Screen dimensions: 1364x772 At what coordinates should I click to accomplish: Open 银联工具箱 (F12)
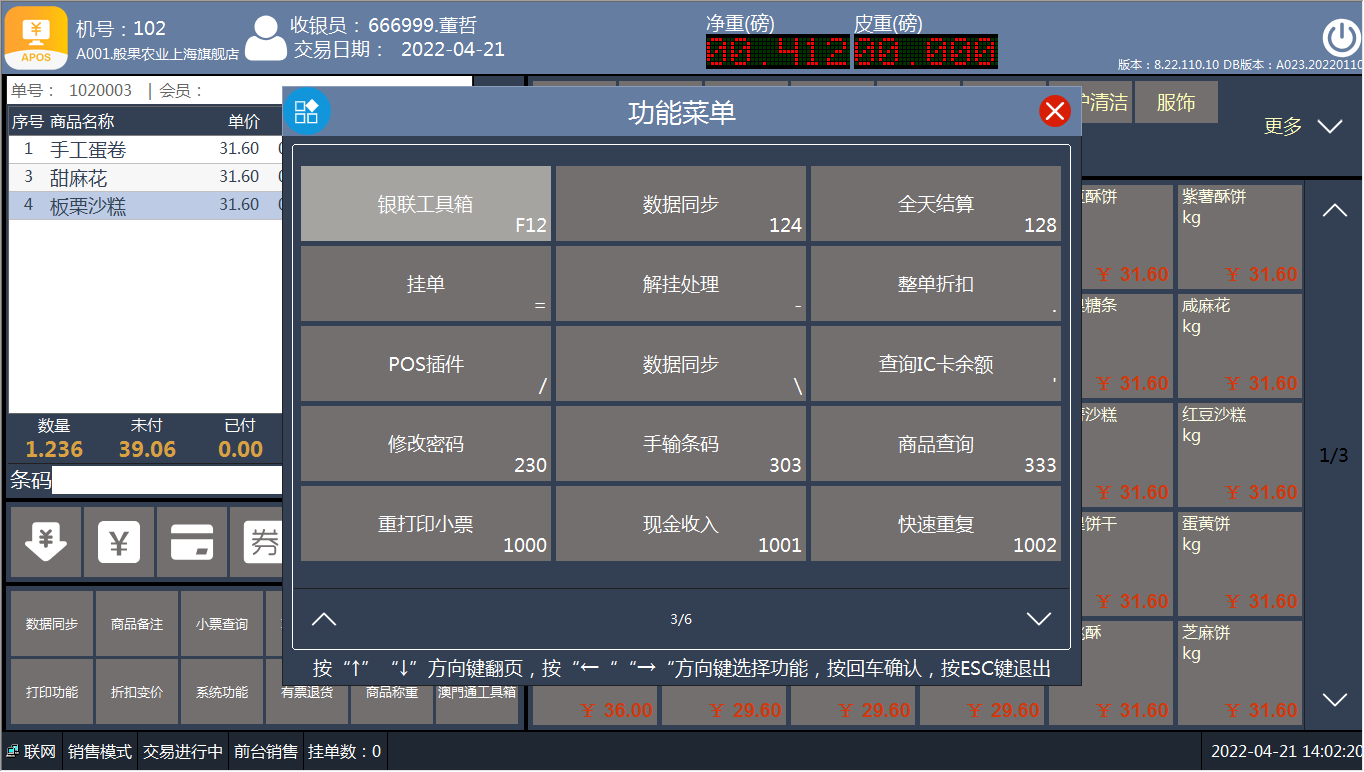(426, 204)
